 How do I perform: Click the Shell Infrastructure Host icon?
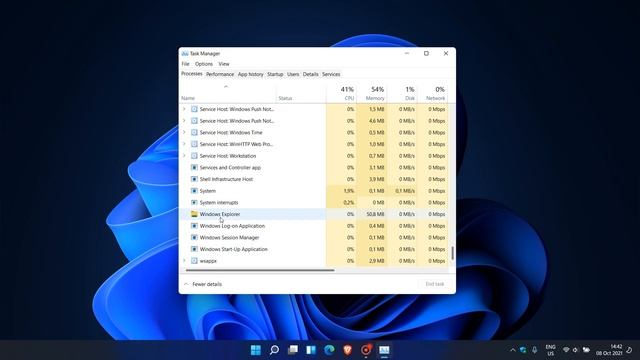point(194,179)
